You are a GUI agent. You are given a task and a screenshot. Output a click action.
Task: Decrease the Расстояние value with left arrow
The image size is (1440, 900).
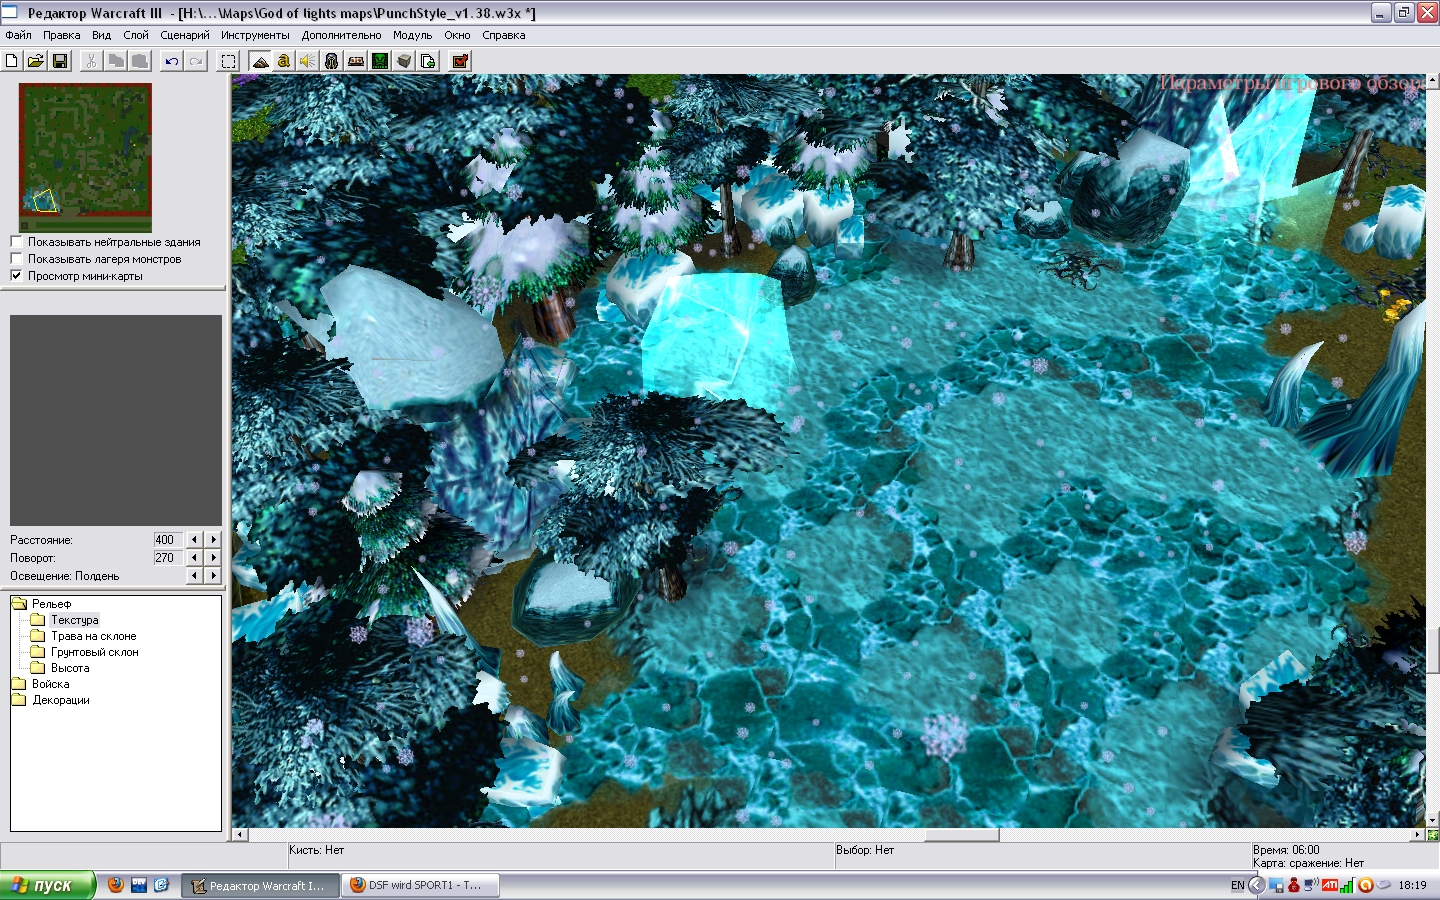point(195,540)
